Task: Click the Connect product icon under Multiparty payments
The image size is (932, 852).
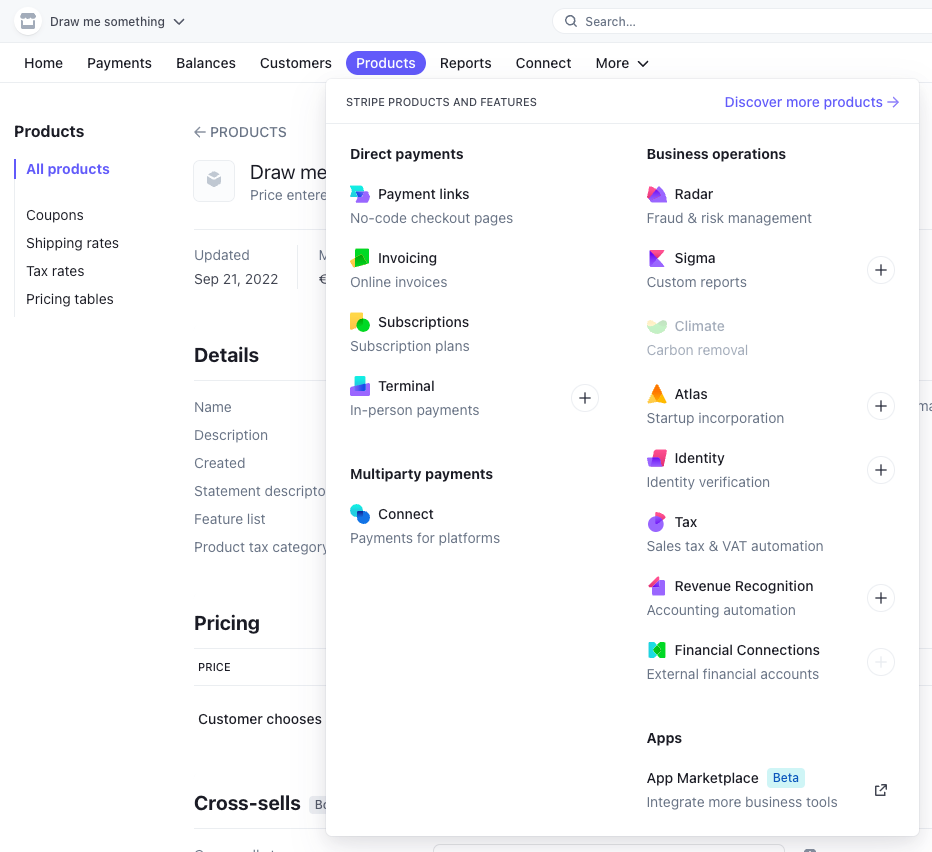Action: 360,514
